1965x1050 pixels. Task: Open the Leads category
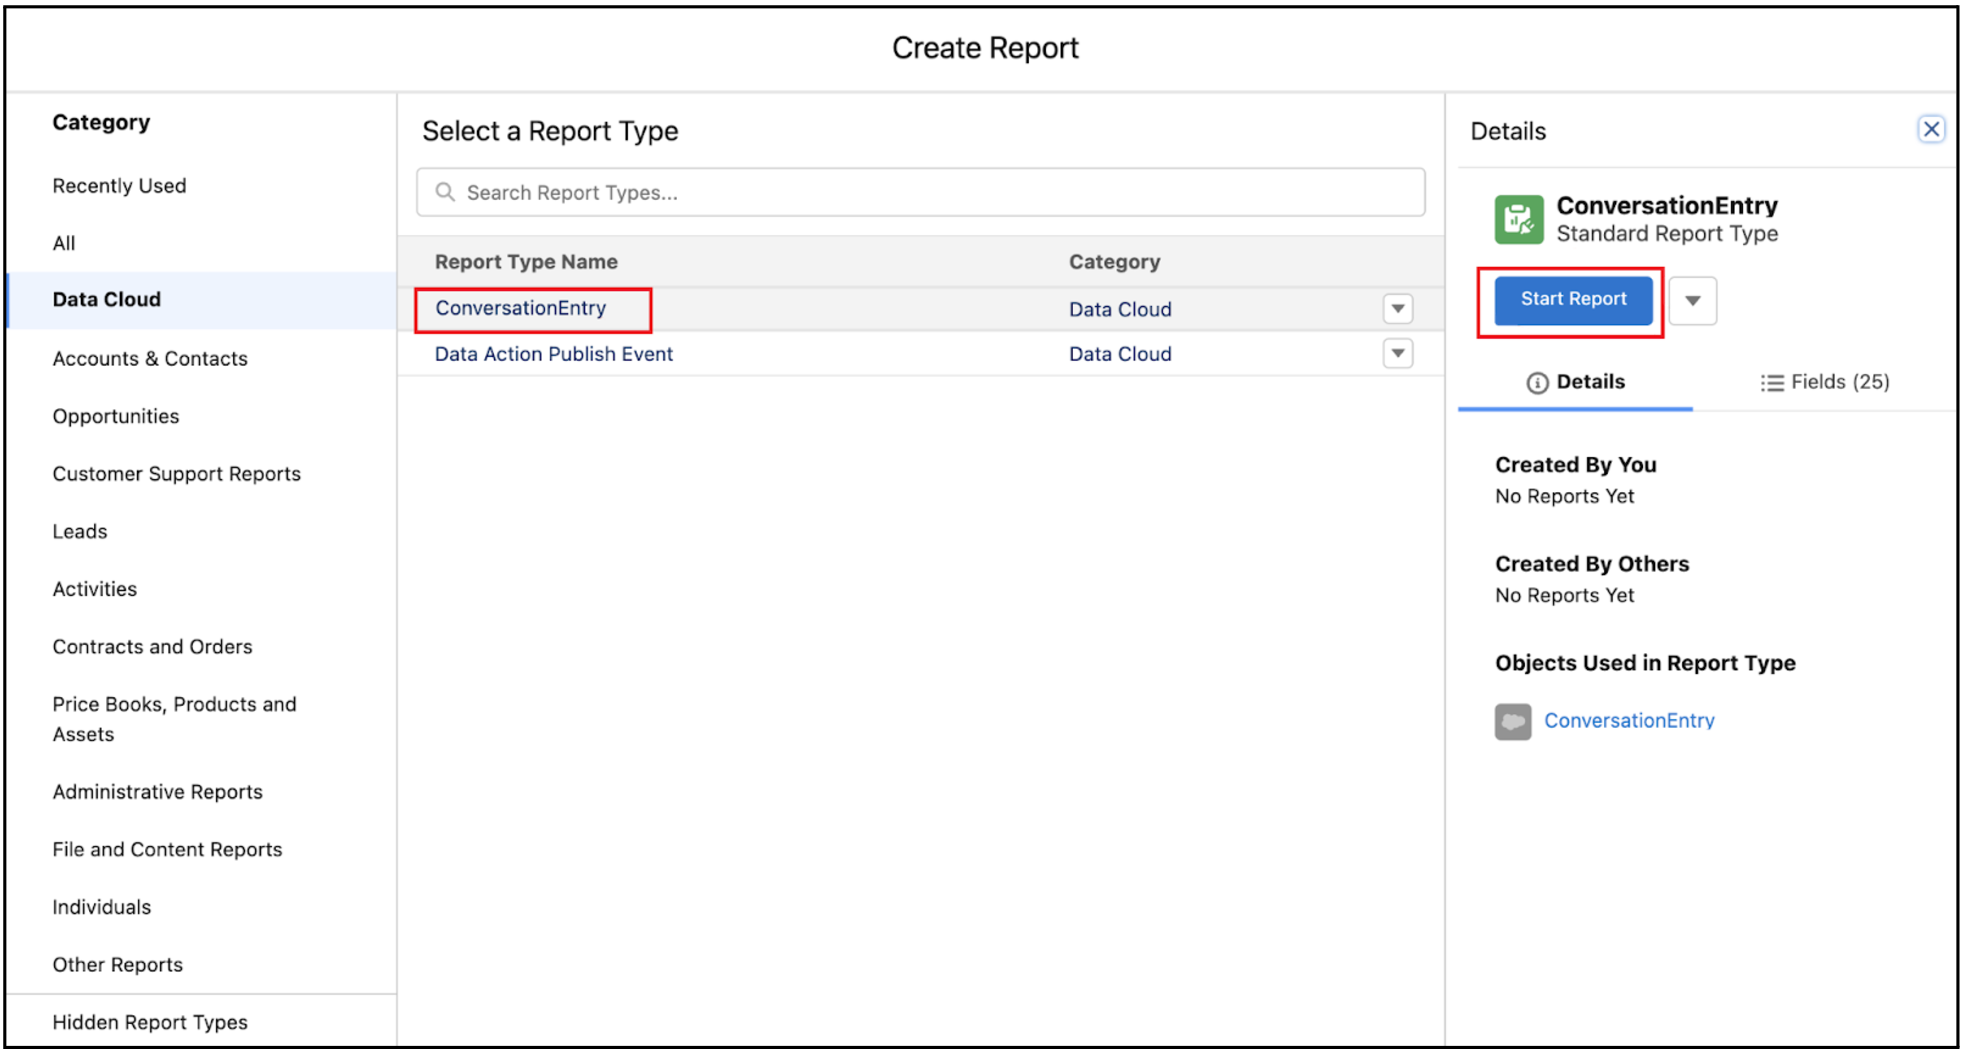click(x=80, y=531)
